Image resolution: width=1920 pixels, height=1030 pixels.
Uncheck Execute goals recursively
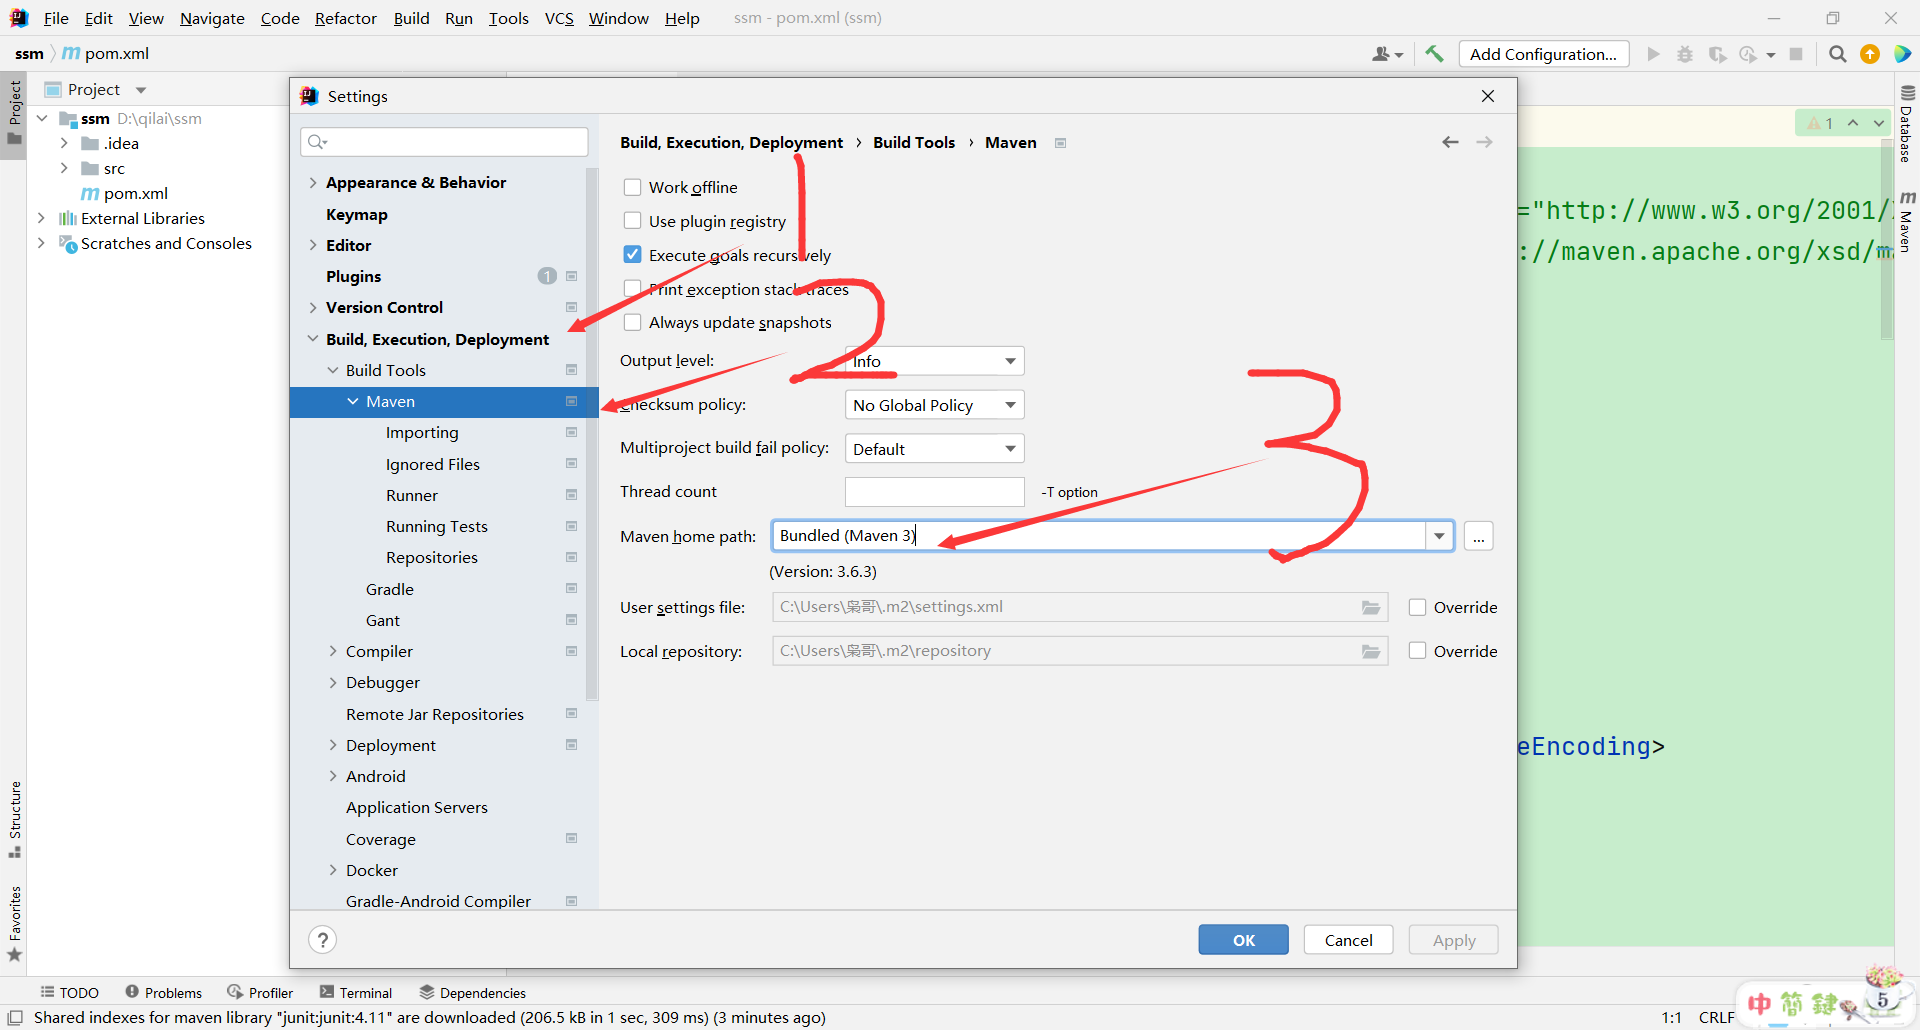click(631, 254)
